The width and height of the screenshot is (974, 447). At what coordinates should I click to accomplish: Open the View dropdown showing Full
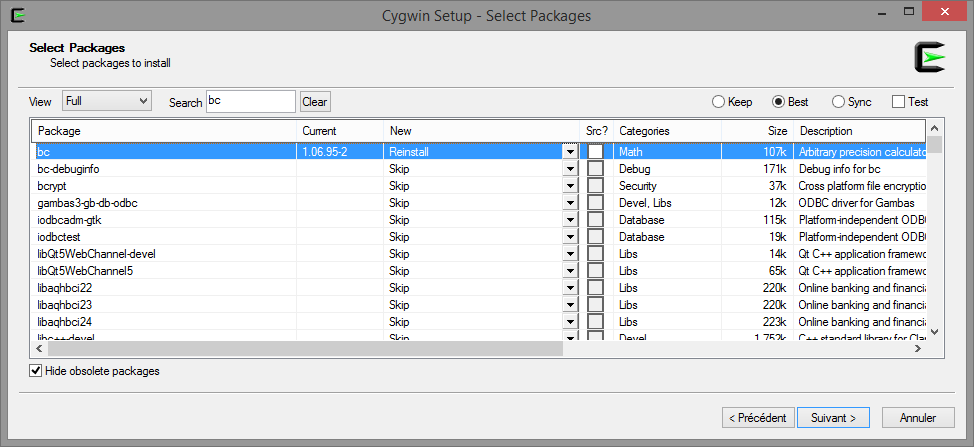107,101
